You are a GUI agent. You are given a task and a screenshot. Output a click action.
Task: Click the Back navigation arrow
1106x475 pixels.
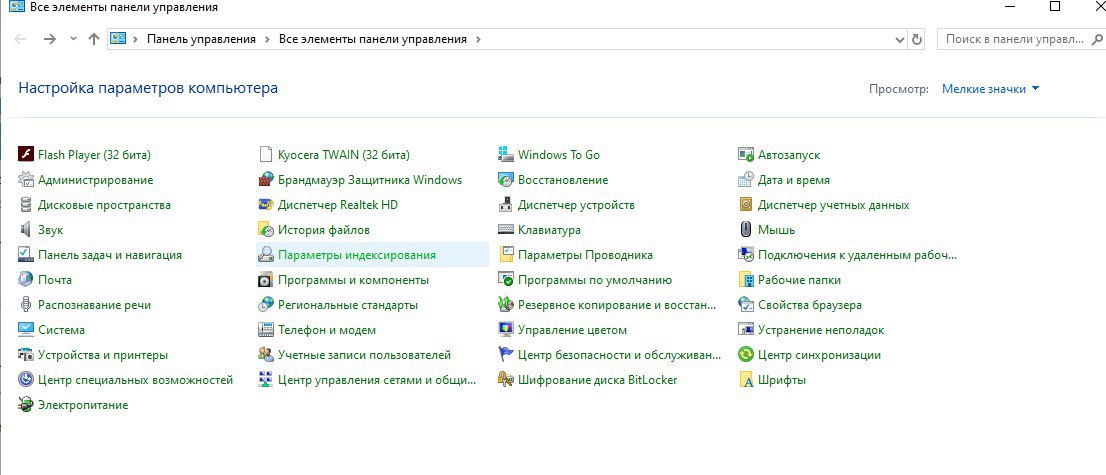point(20,39)
